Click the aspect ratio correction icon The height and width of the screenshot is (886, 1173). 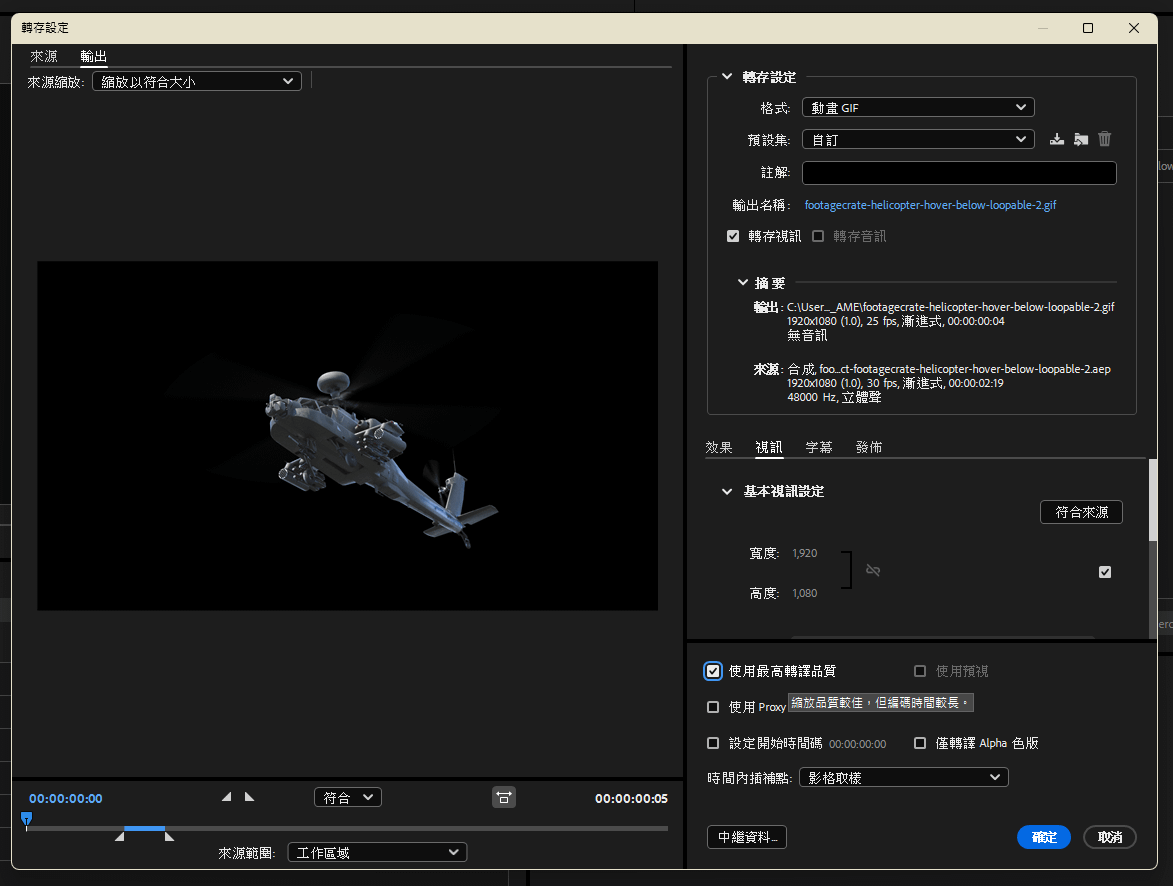(x=504, y=797)
